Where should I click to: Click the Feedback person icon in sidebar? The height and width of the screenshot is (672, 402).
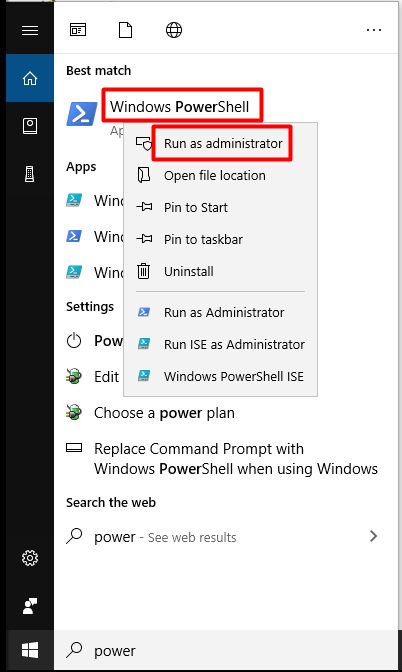coord(30,606)
